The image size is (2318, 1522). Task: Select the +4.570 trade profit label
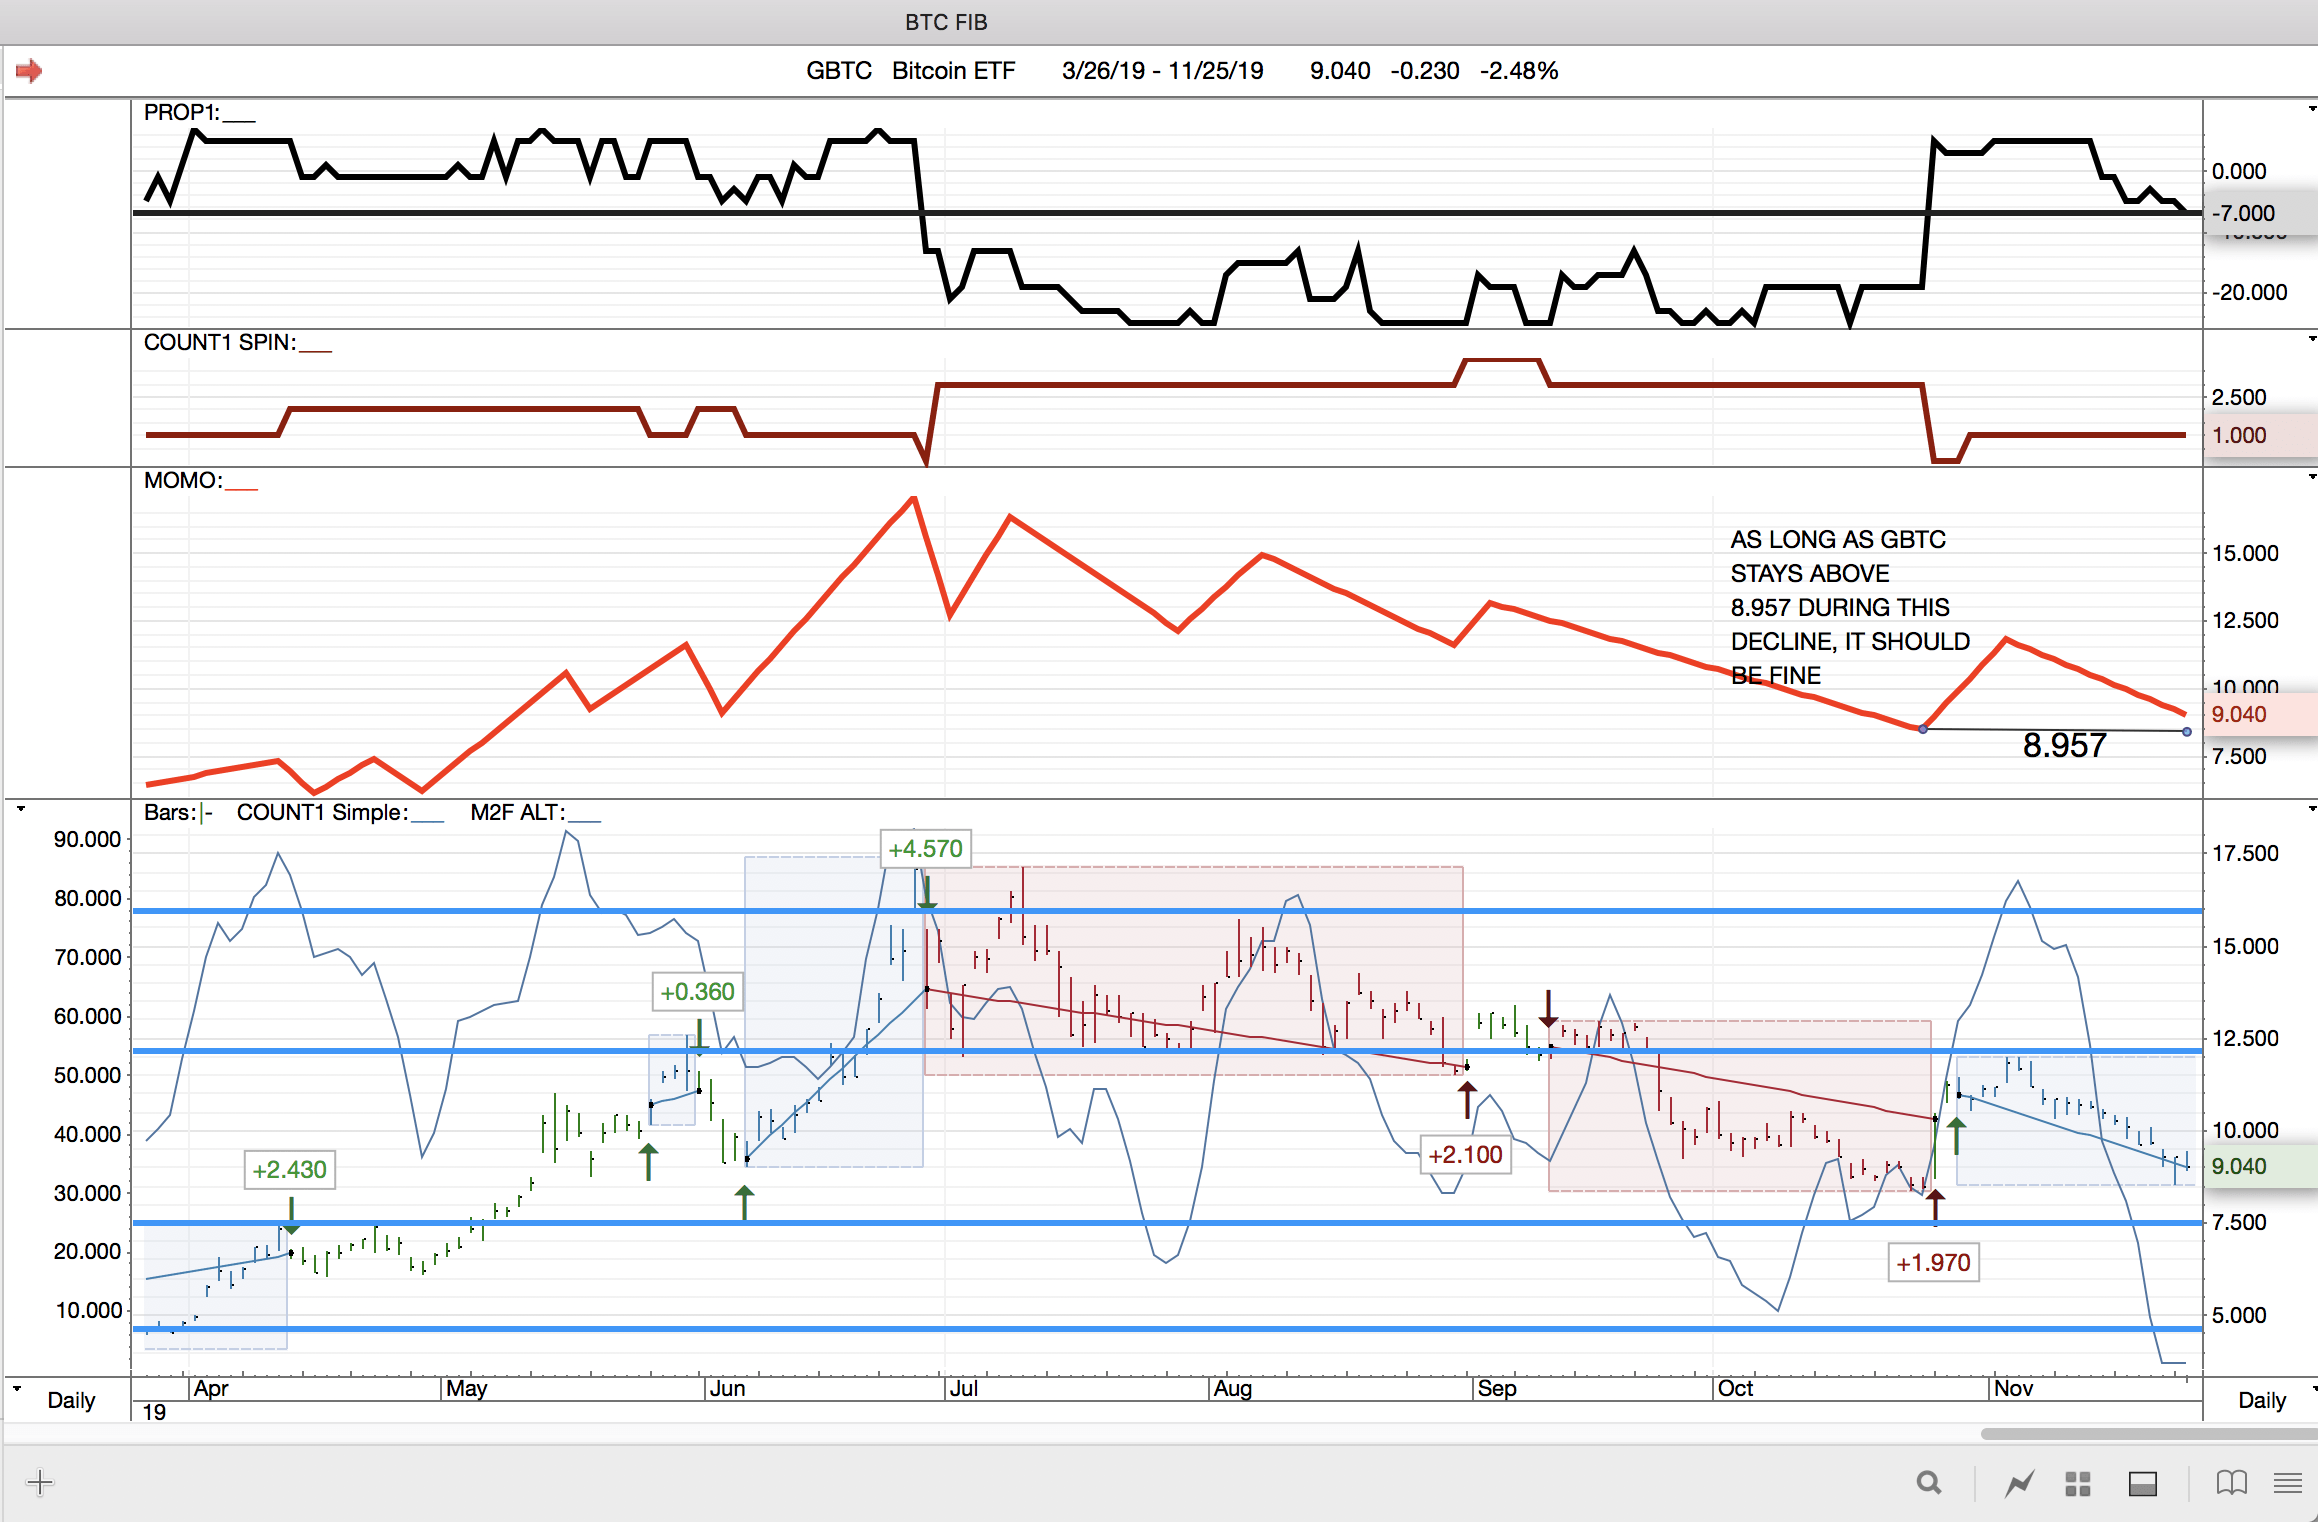[x=925, y=849]
